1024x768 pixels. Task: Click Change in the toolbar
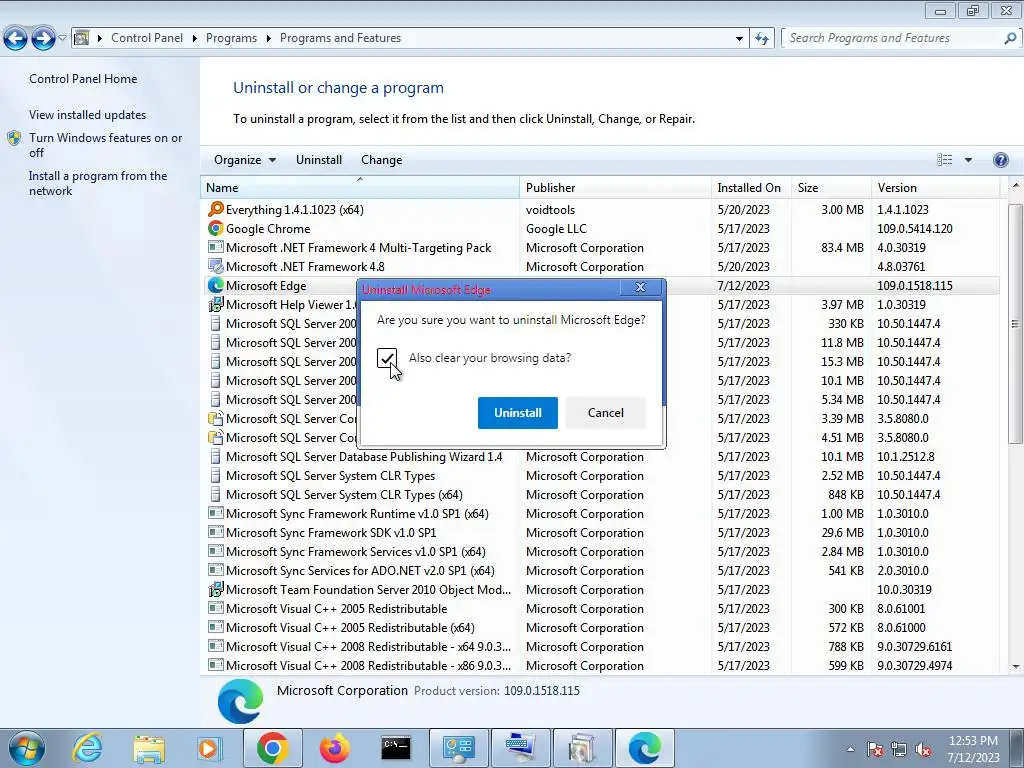click(381, 160)
